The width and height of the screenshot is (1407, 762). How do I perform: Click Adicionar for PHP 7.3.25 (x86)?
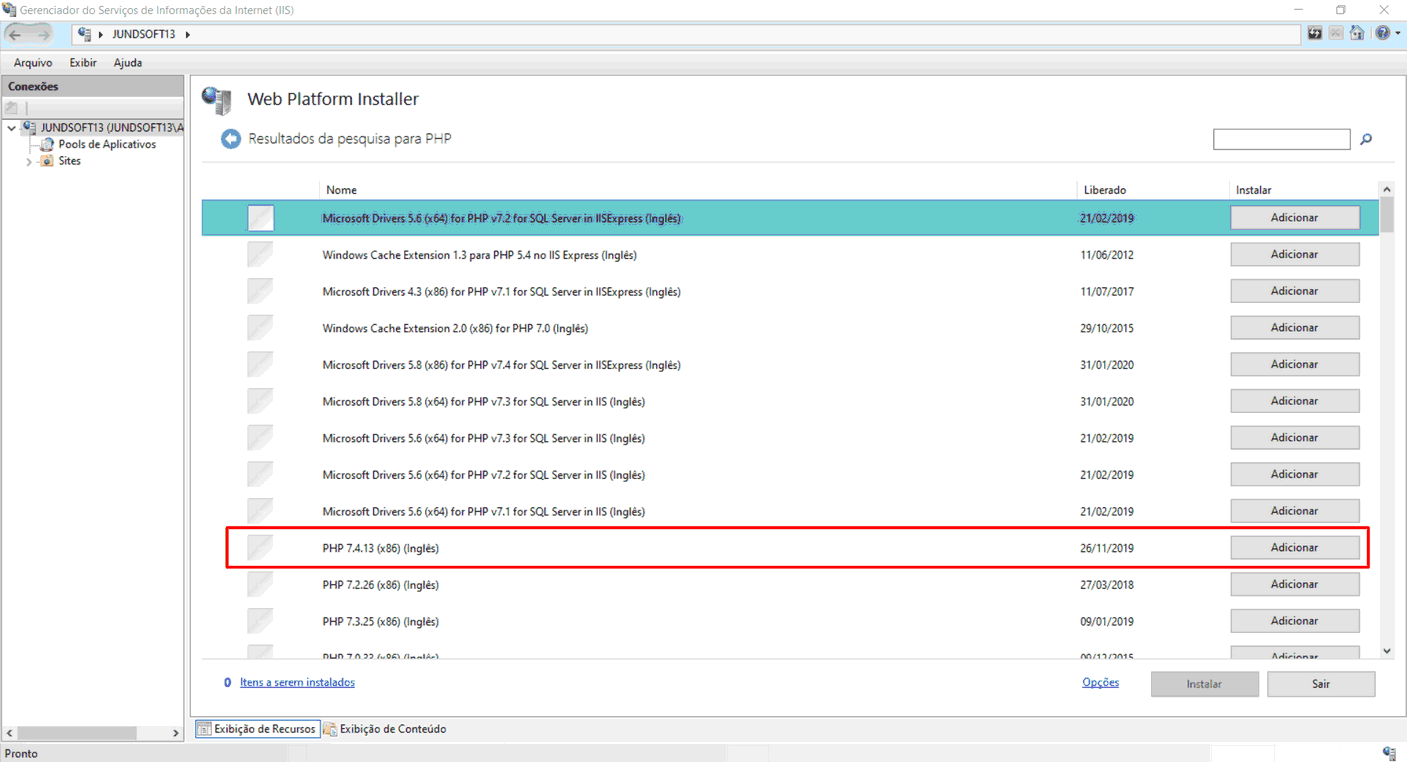click(x=1294, y=621)
